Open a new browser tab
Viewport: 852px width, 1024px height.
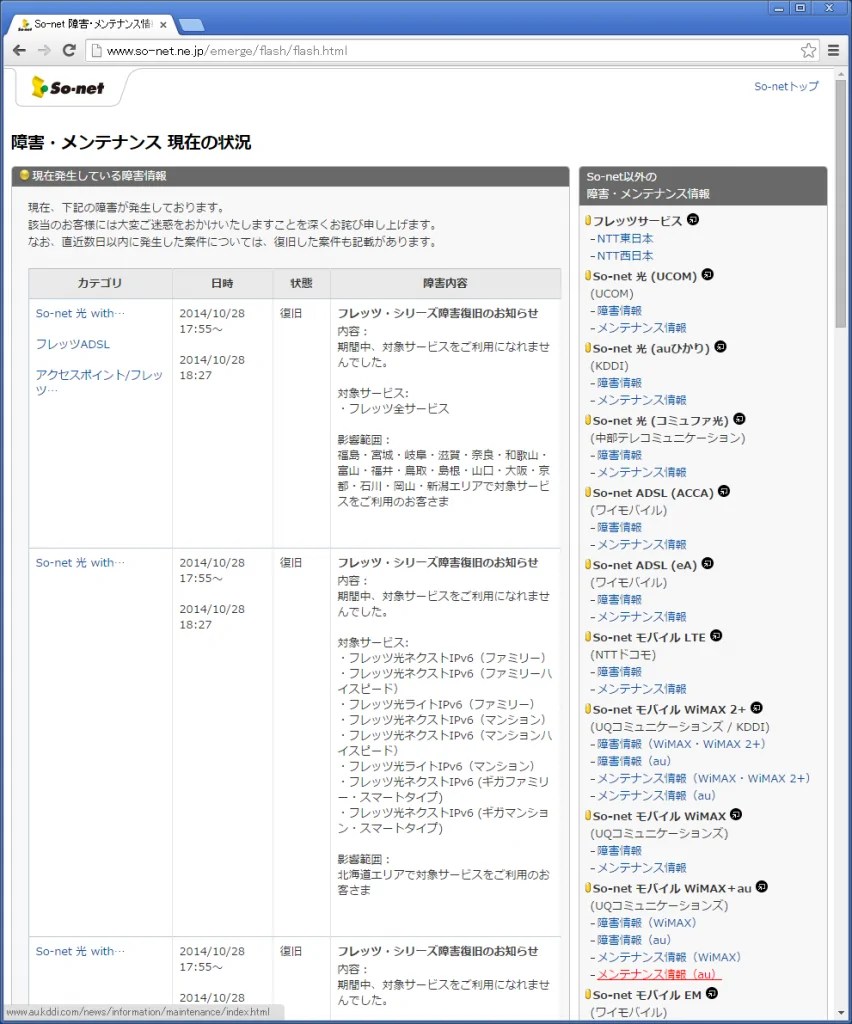point(191,25)
